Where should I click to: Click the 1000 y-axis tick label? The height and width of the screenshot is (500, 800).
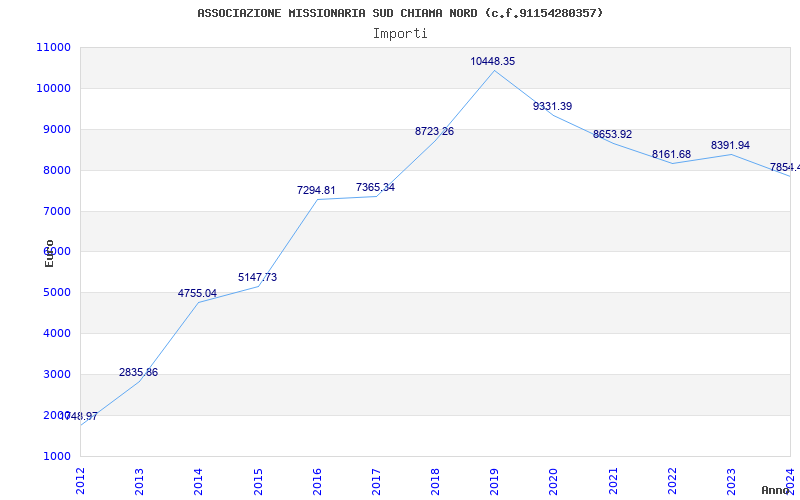tap(57, 456)
